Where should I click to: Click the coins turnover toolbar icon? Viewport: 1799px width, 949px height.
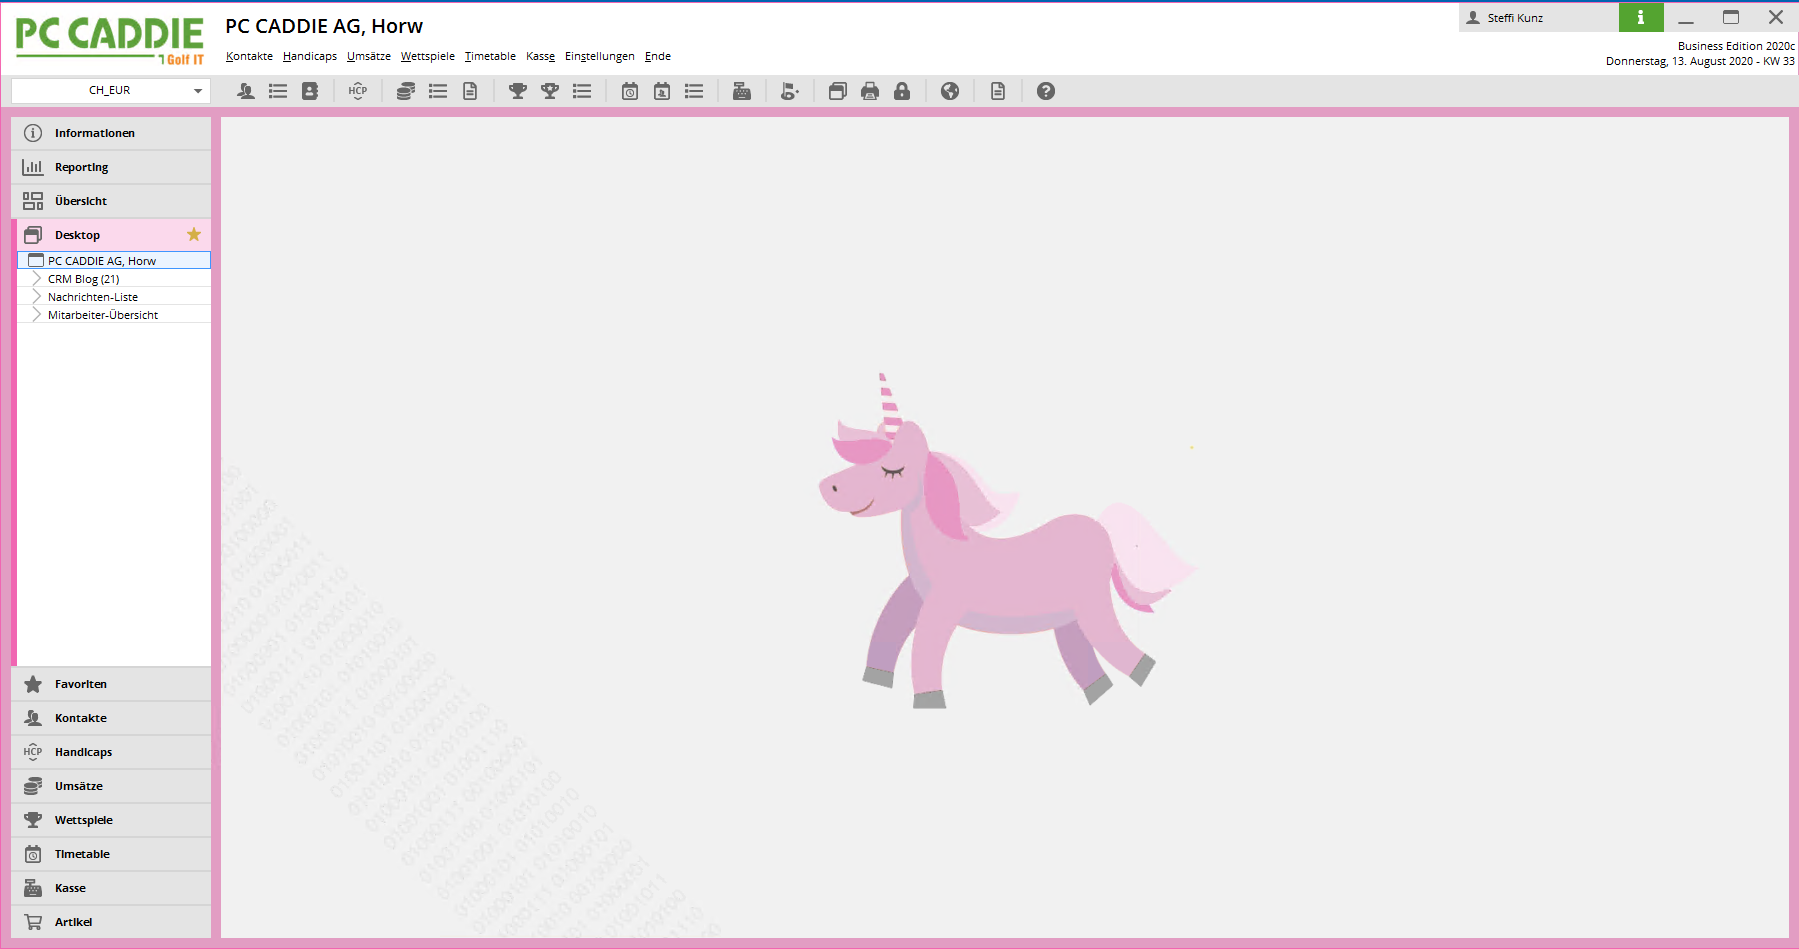pyautogui.click(x=405, y=91)
